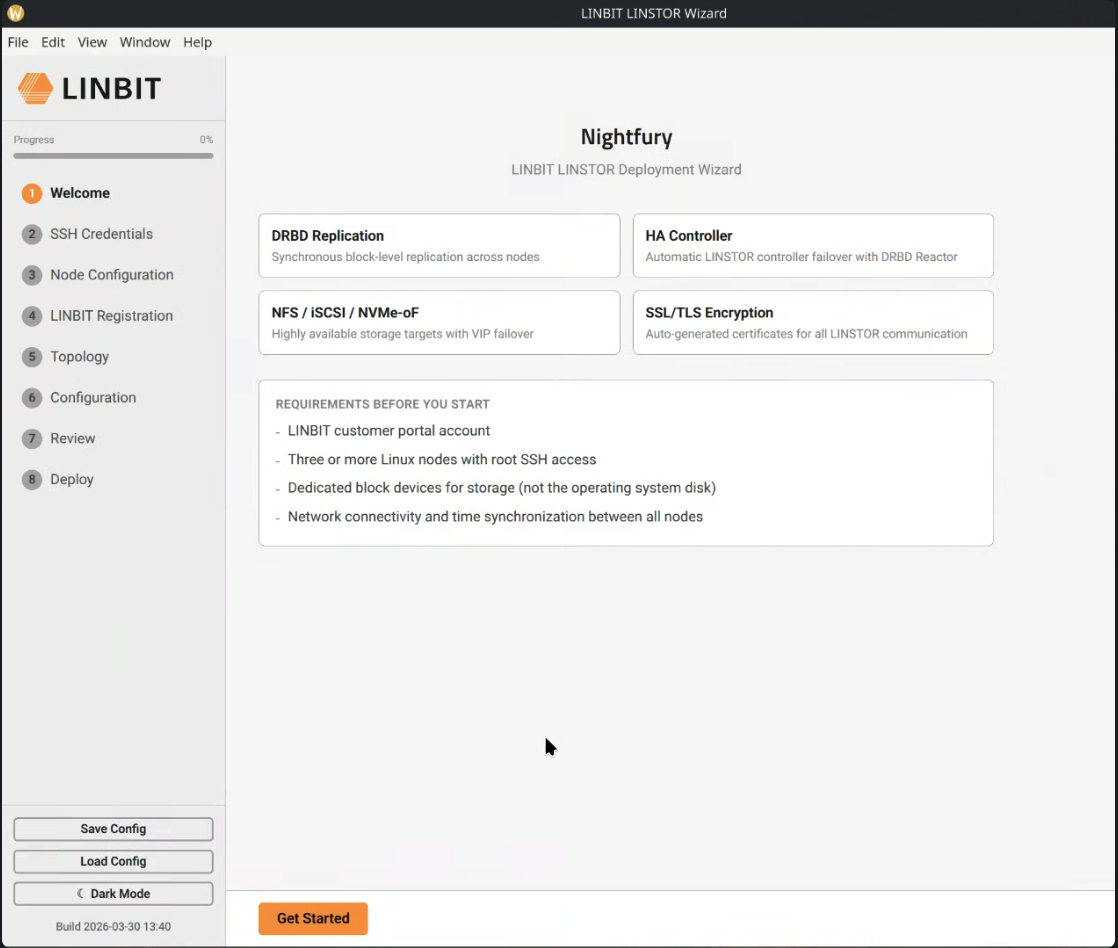Image resolution: width=1118 pixels, height=948 pixels.
Task: Click Save Config button
Action: pos(113,829)
